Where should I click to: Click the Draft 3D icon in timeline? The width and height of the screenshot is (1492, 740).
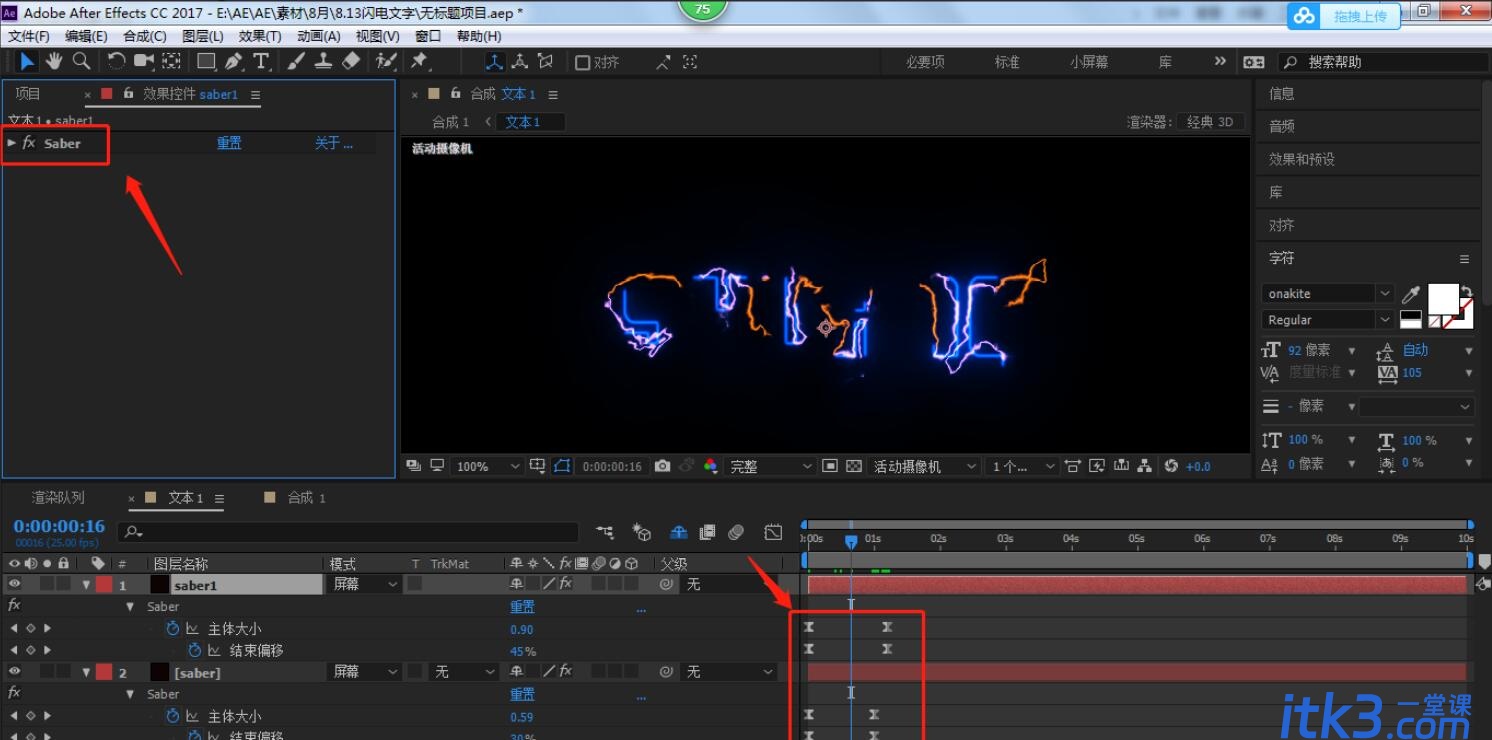pyautogui.click(x=641, y=532)
